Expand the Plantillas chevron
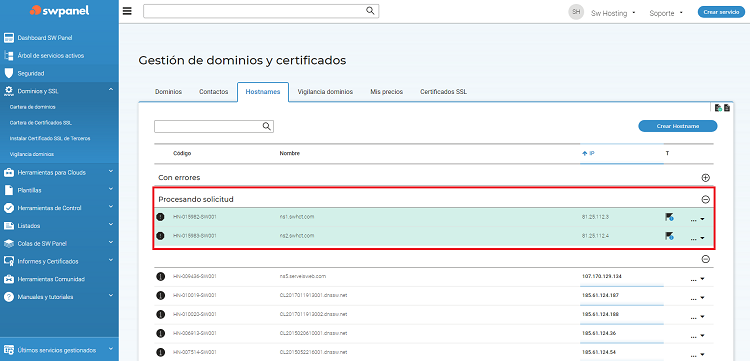 110,189
